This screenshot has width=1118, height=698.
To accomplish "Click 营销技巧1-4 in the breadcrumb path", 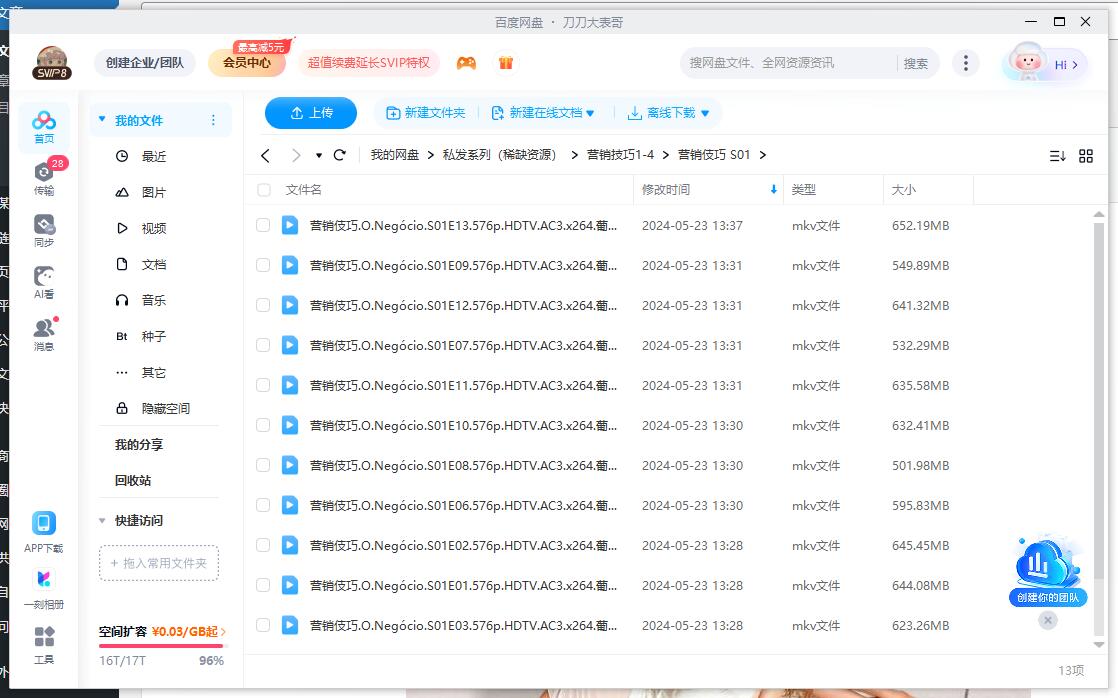I will [x=620, y=155].
